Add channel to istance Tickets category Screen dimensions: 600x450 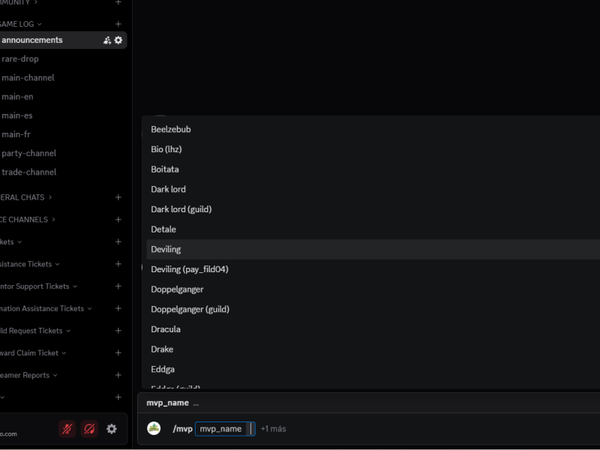[118, 264]
